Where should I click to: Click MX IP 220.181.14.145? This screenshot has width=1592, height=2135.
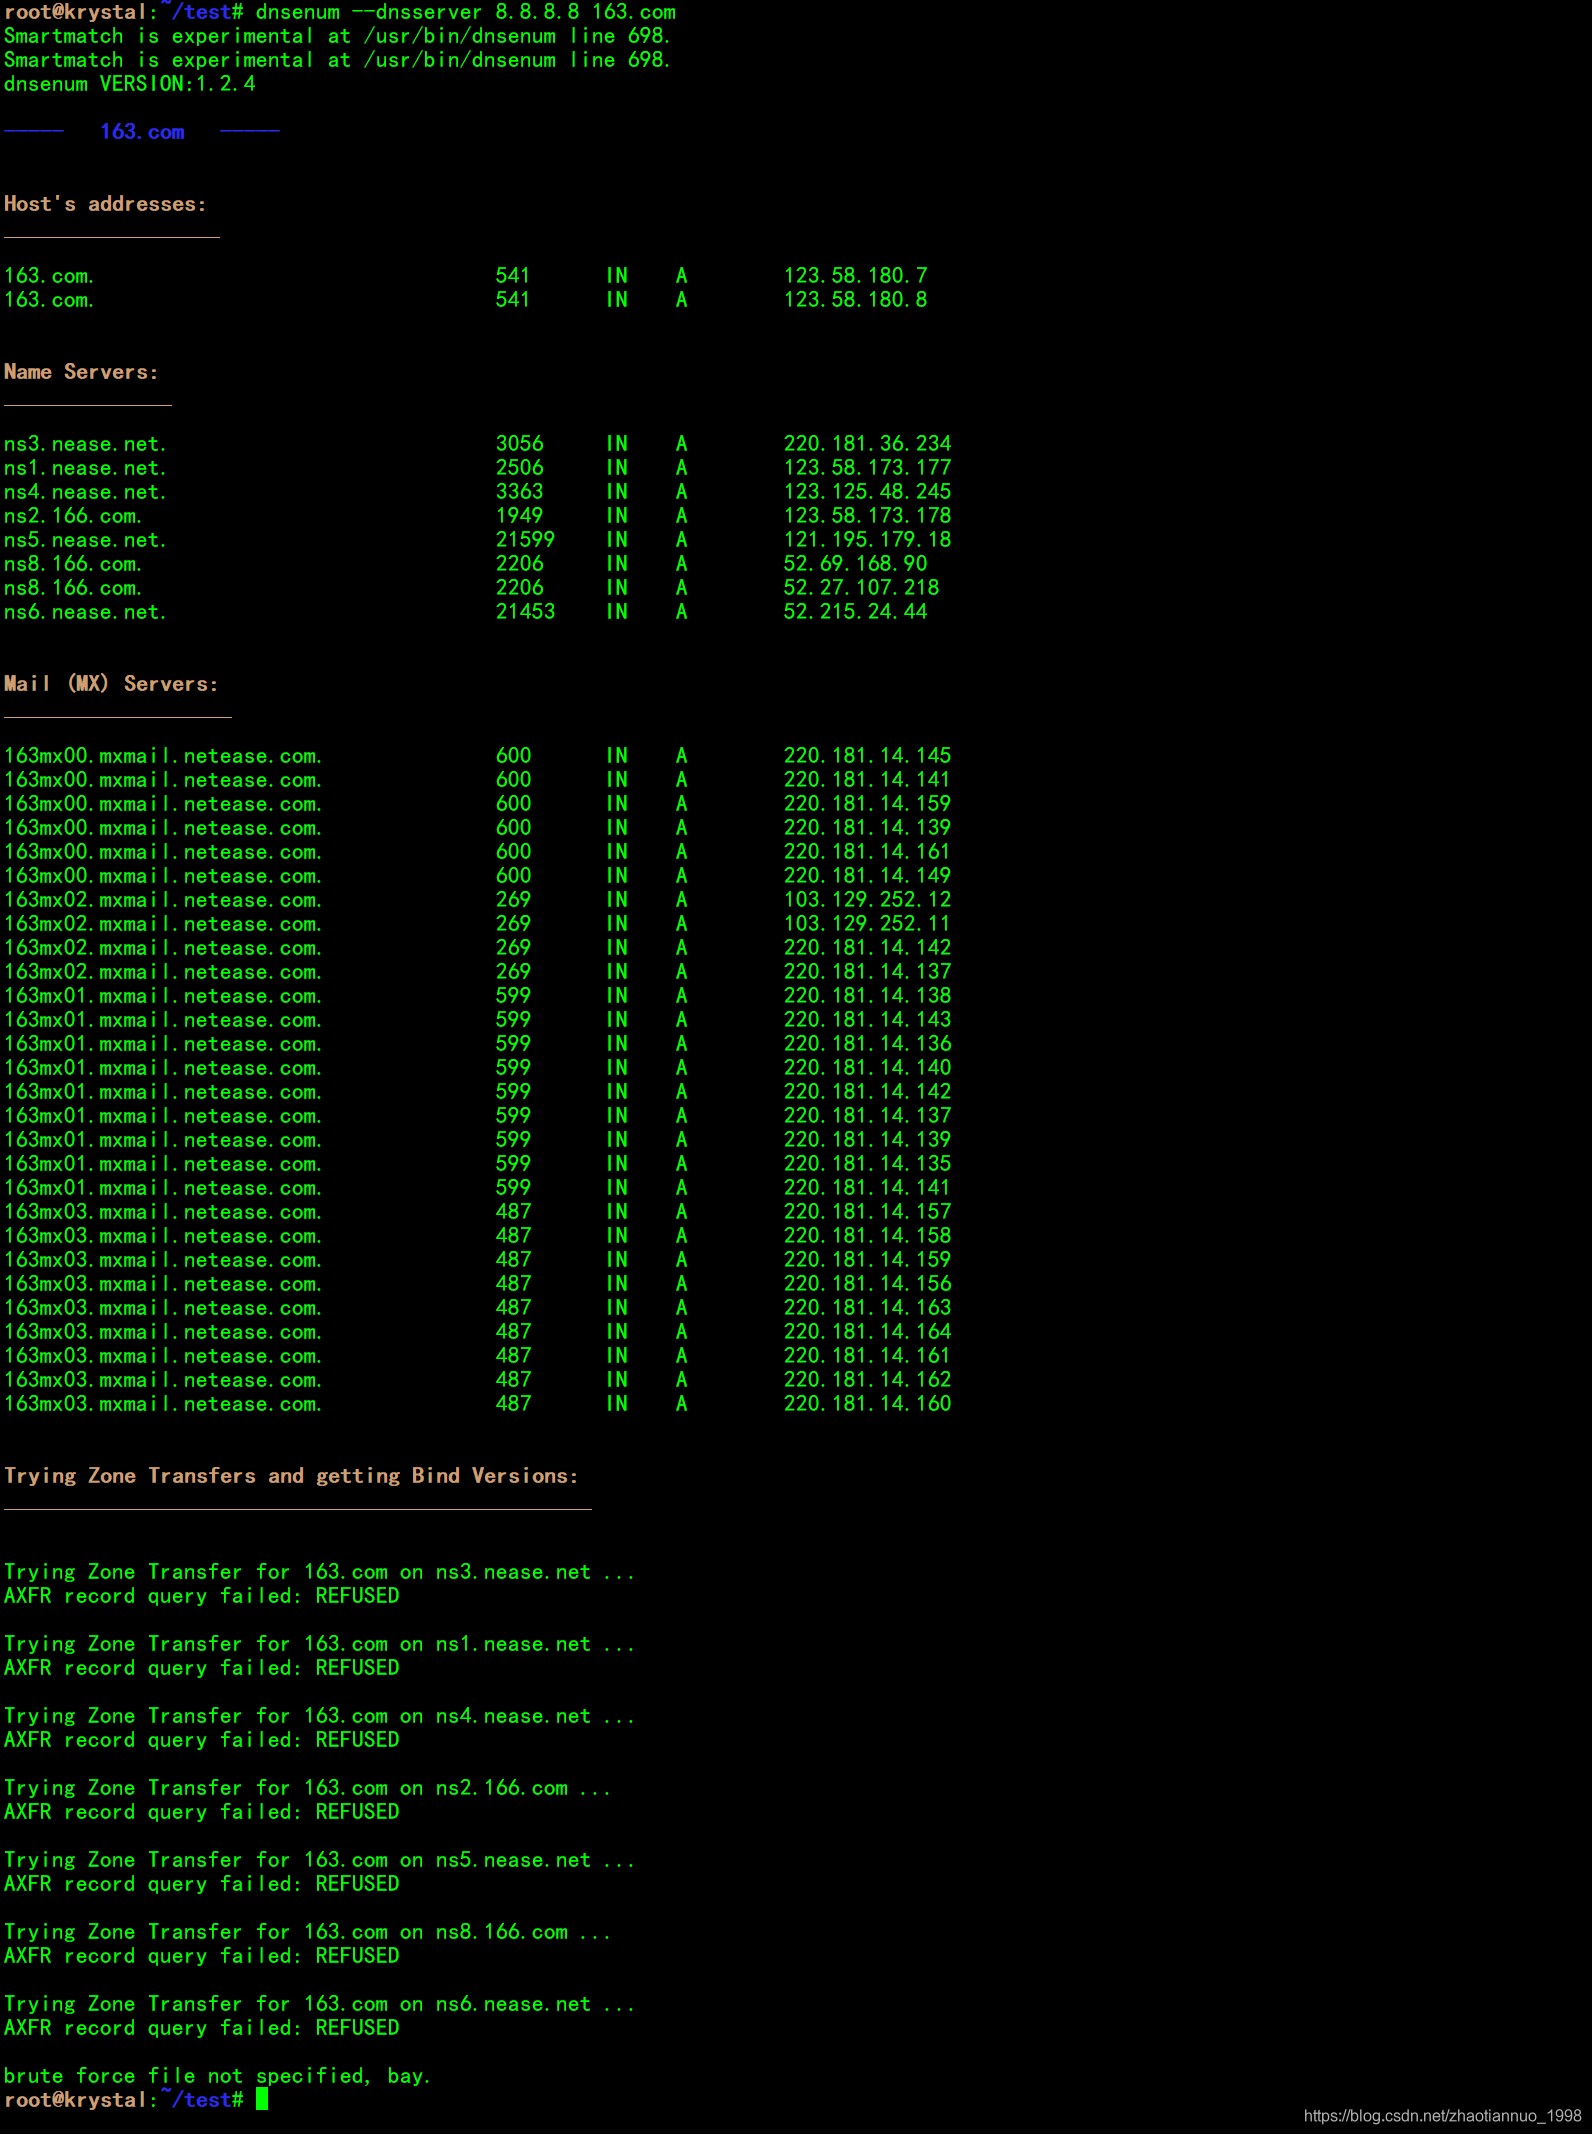point(867,756)
